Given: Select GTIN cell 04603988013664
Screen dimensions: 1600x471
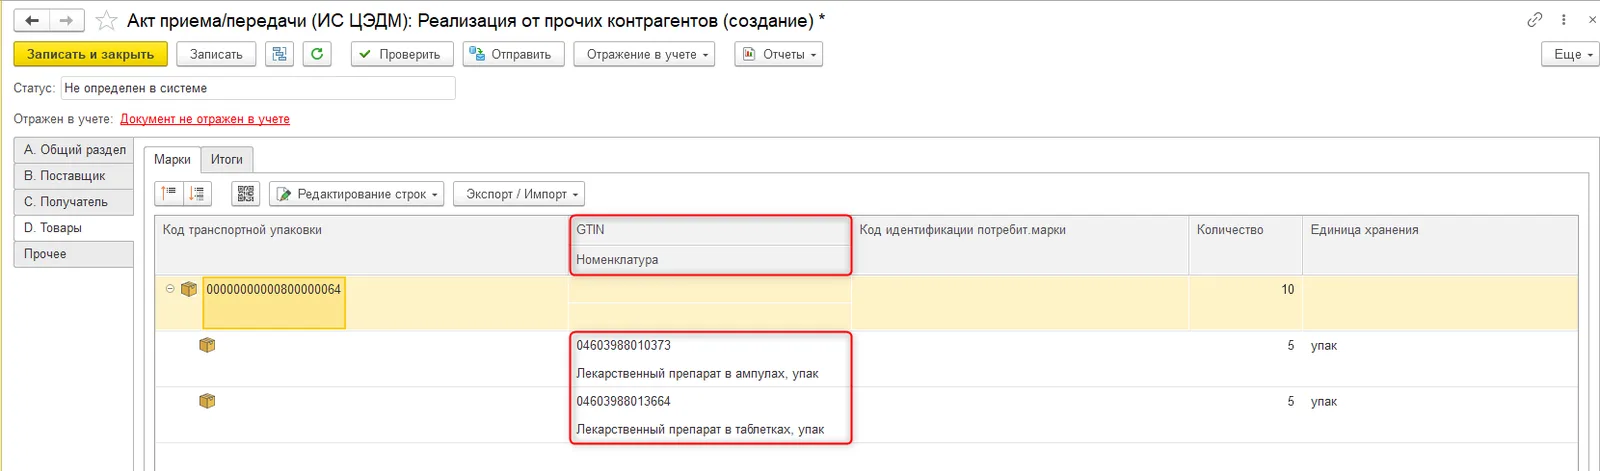Looking at the screenshot, I should [710, 401].
